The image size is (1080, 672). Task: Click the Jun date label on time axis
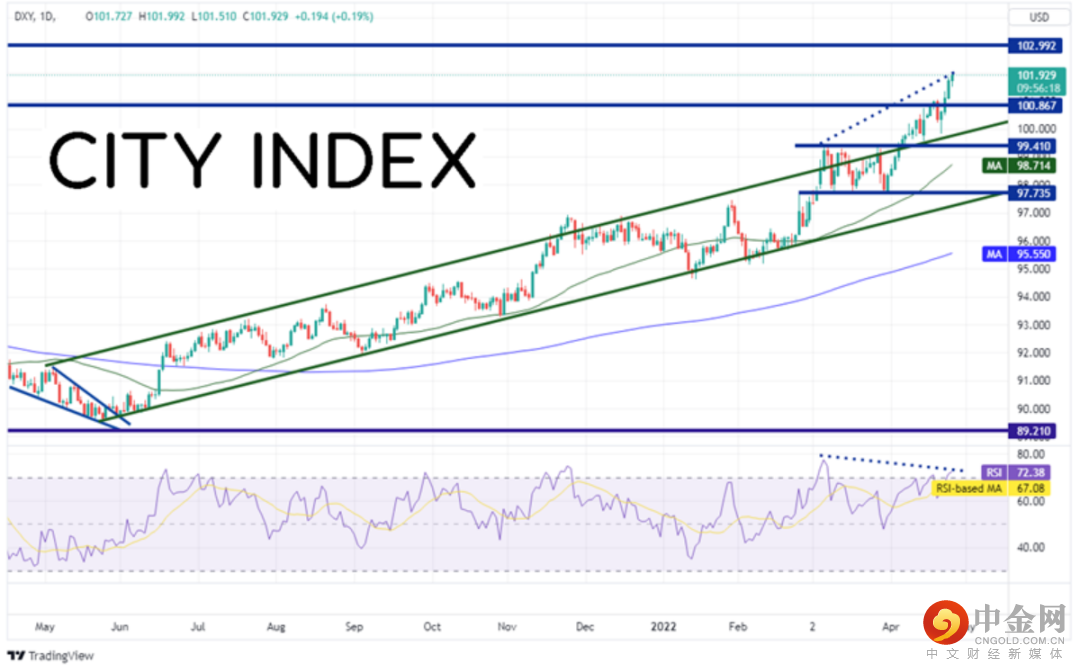(x=120, y=627)
